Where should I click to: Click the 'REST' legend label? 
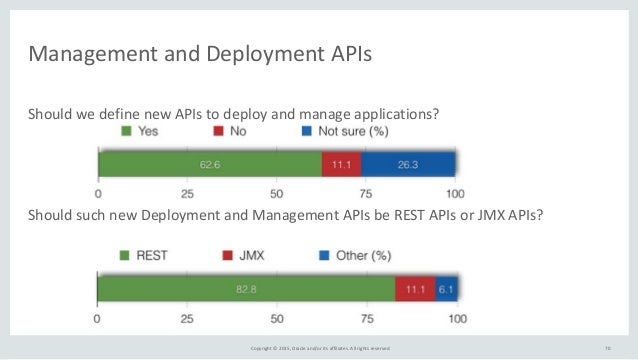[x=152, y=255]
